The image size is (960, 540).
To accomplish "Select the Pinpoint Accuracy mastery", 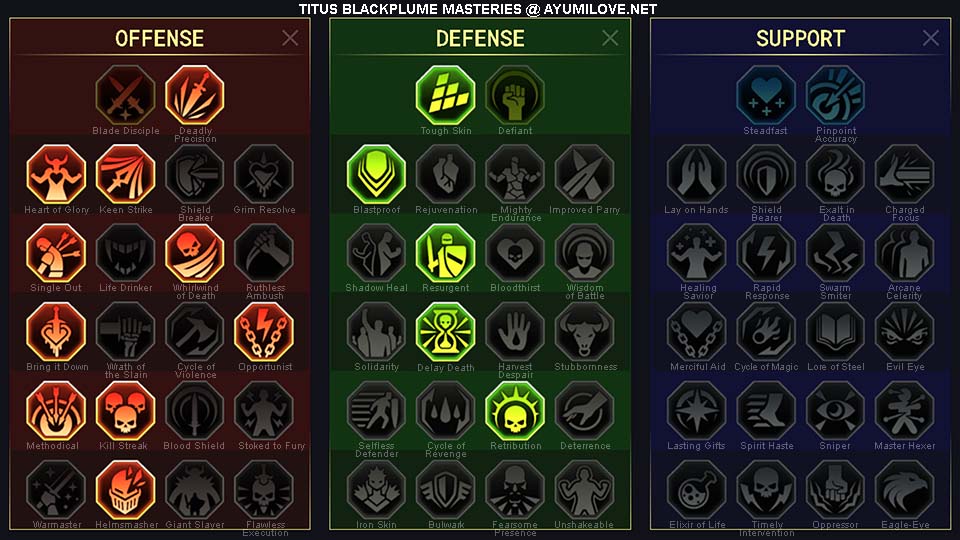I will tap(835, 96).
